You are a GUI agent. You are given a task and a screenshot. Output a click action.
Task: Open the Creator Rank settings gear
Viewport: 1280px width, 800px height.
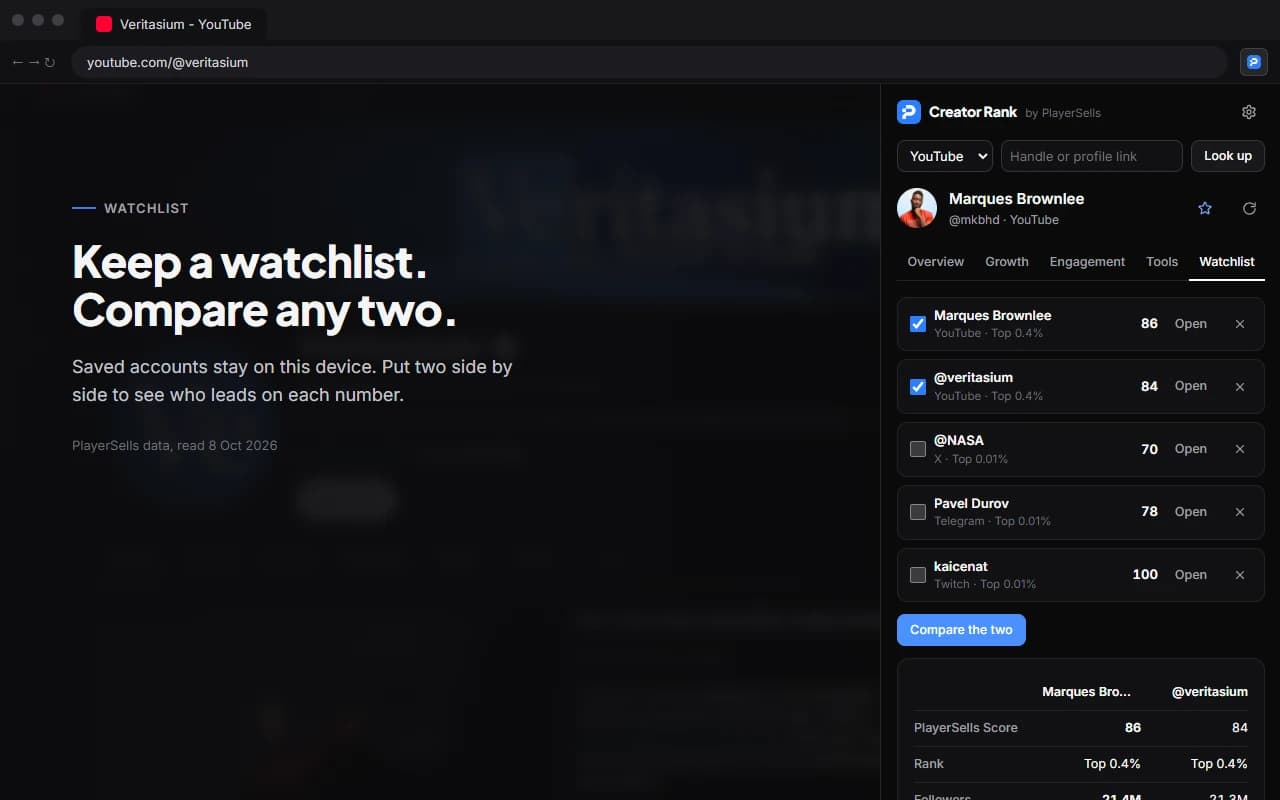1249,112
